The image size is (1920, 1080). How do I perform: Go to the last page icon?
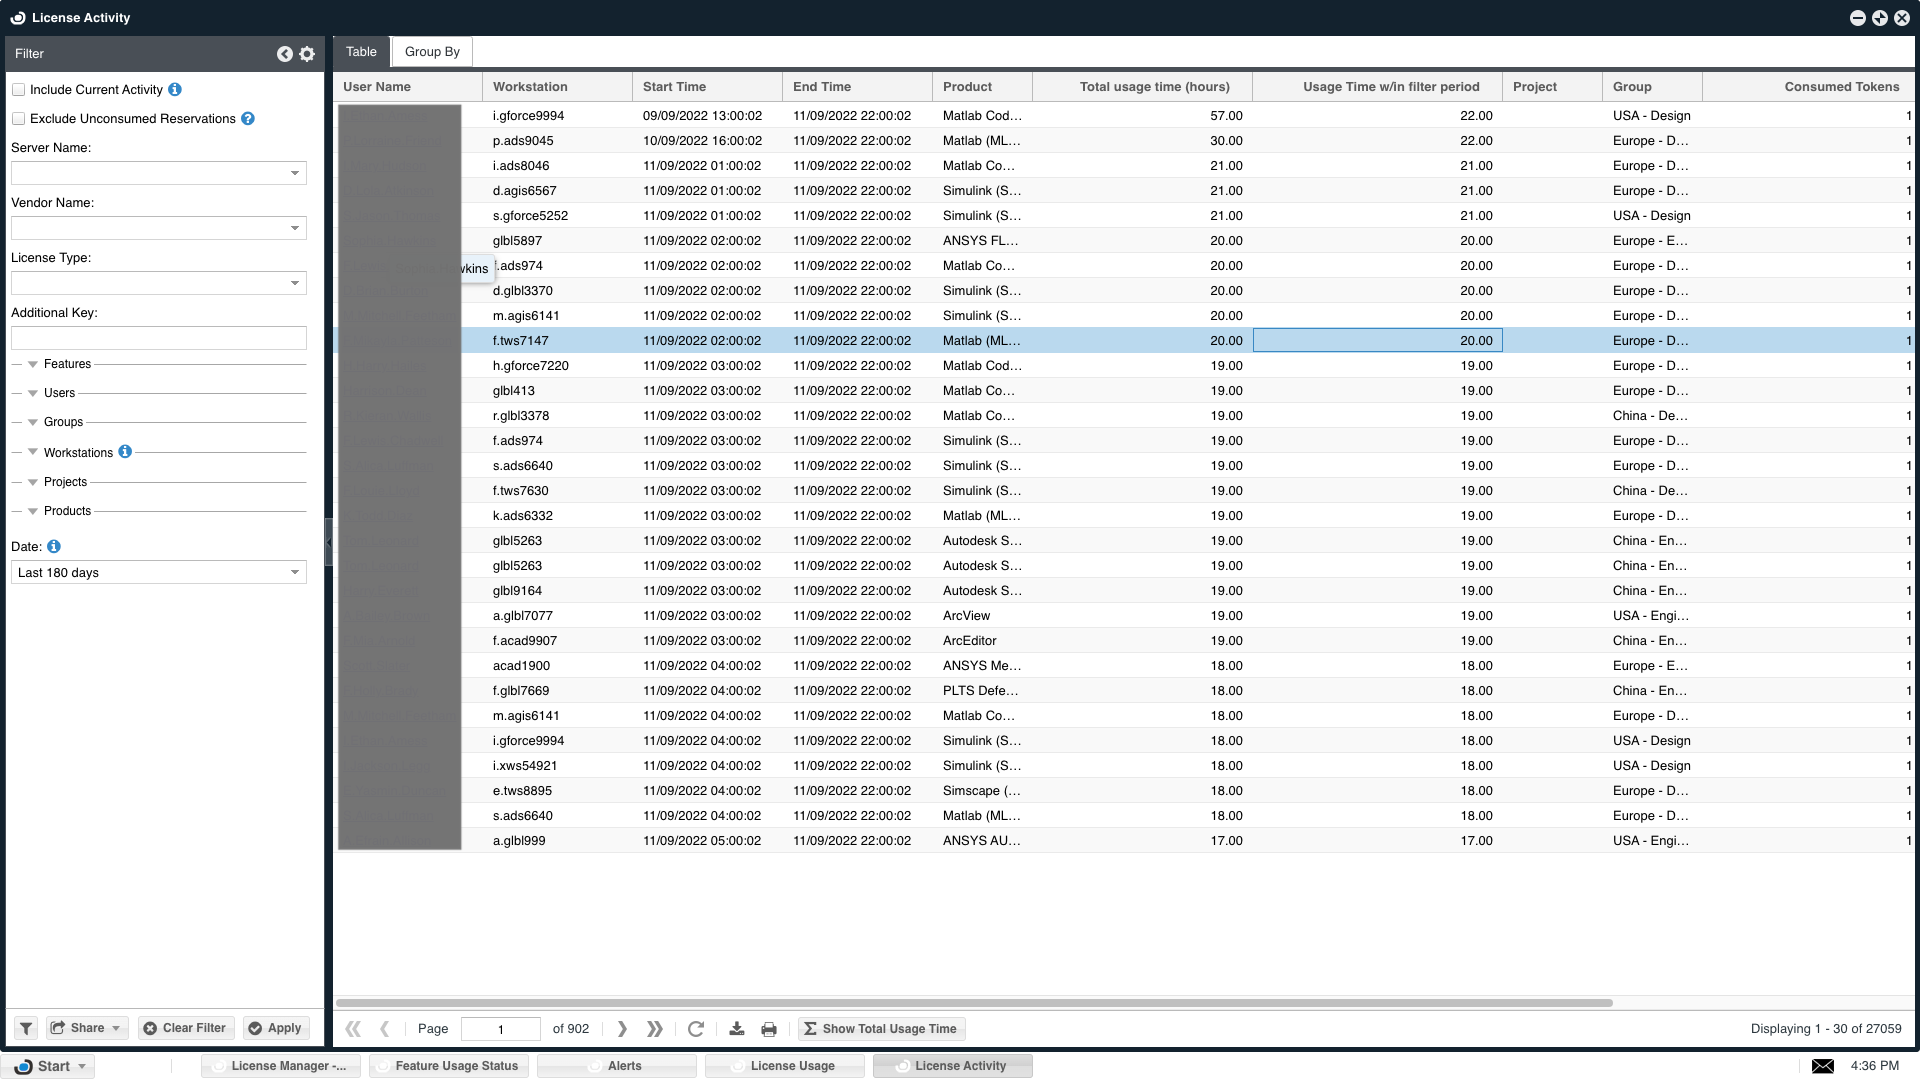(x=655, y=1028)
